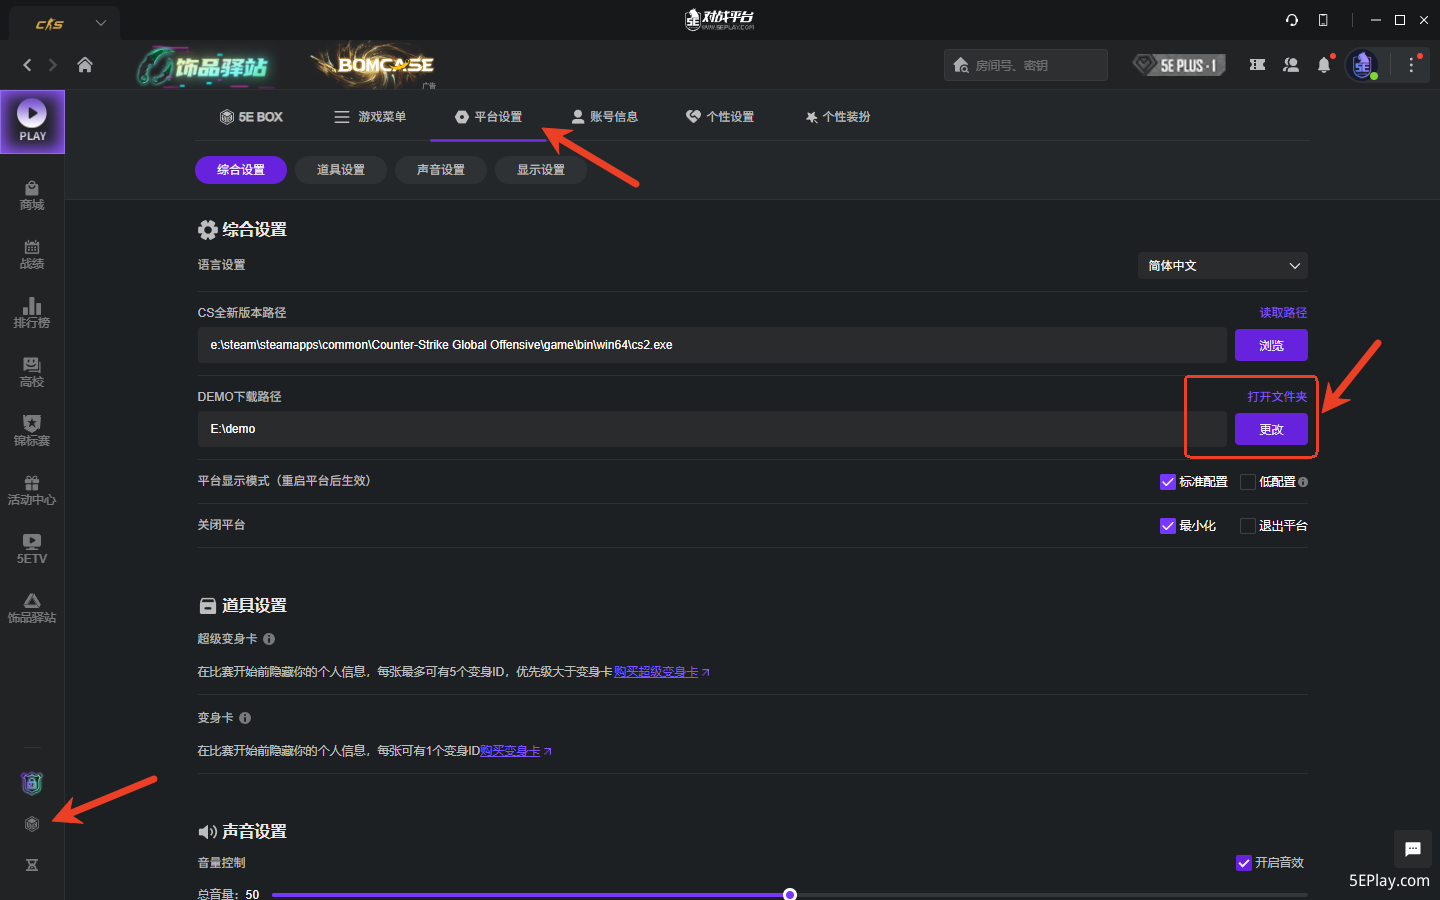Switch to the 个性装扮 tab

point(837,117)
